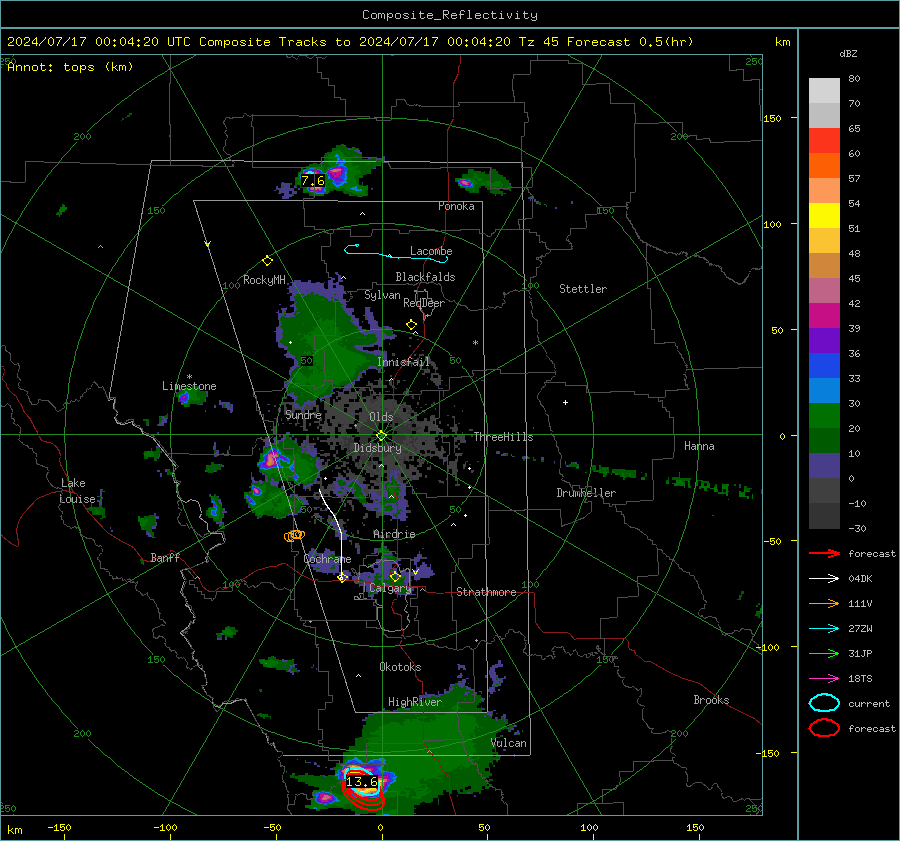The height and width of the screenshot is (841, 900).
Task: Click the Sundre town label
Action: [304, 414]
